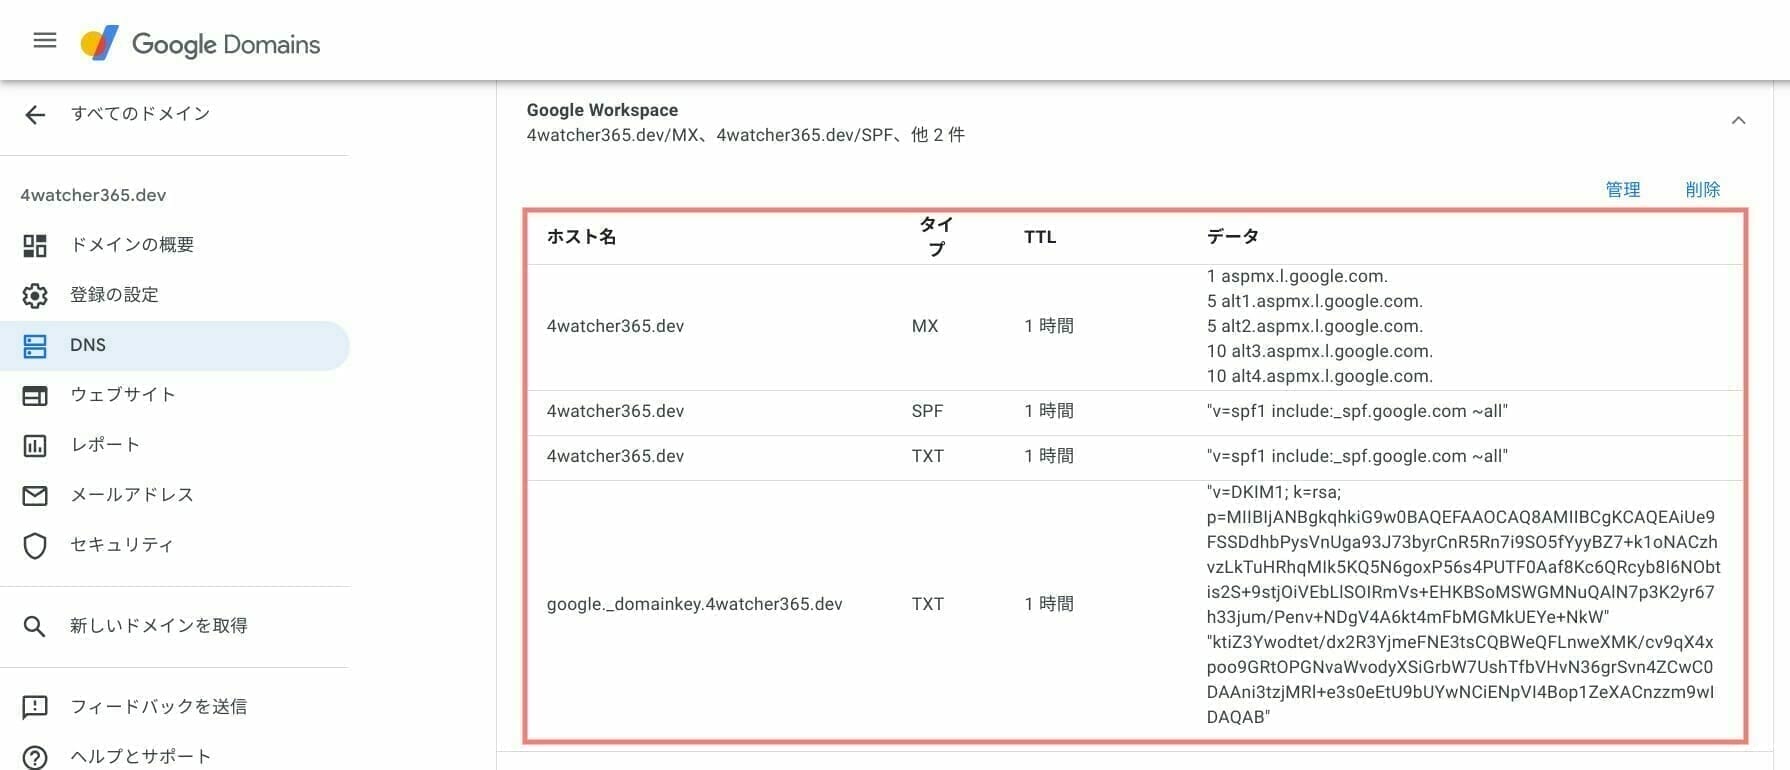This screenshot has width=1790, height=770.
Task: Click the Google Workspace section title
Action: [x=602, y=110]
